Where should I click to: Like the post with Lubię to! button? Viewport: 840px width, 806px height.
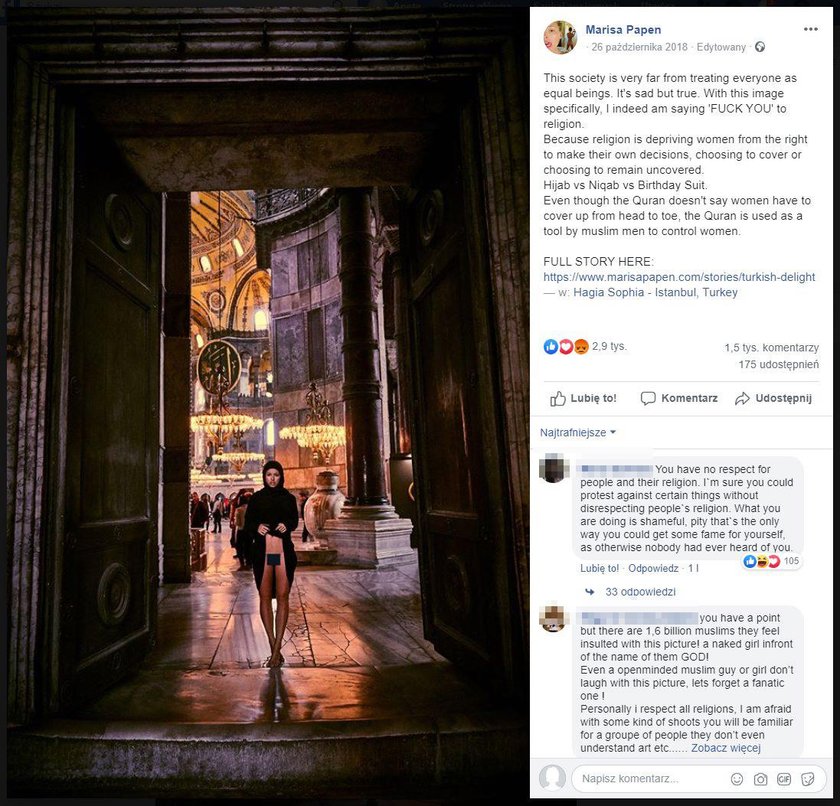pyautogui.click(x=583, y=398)
